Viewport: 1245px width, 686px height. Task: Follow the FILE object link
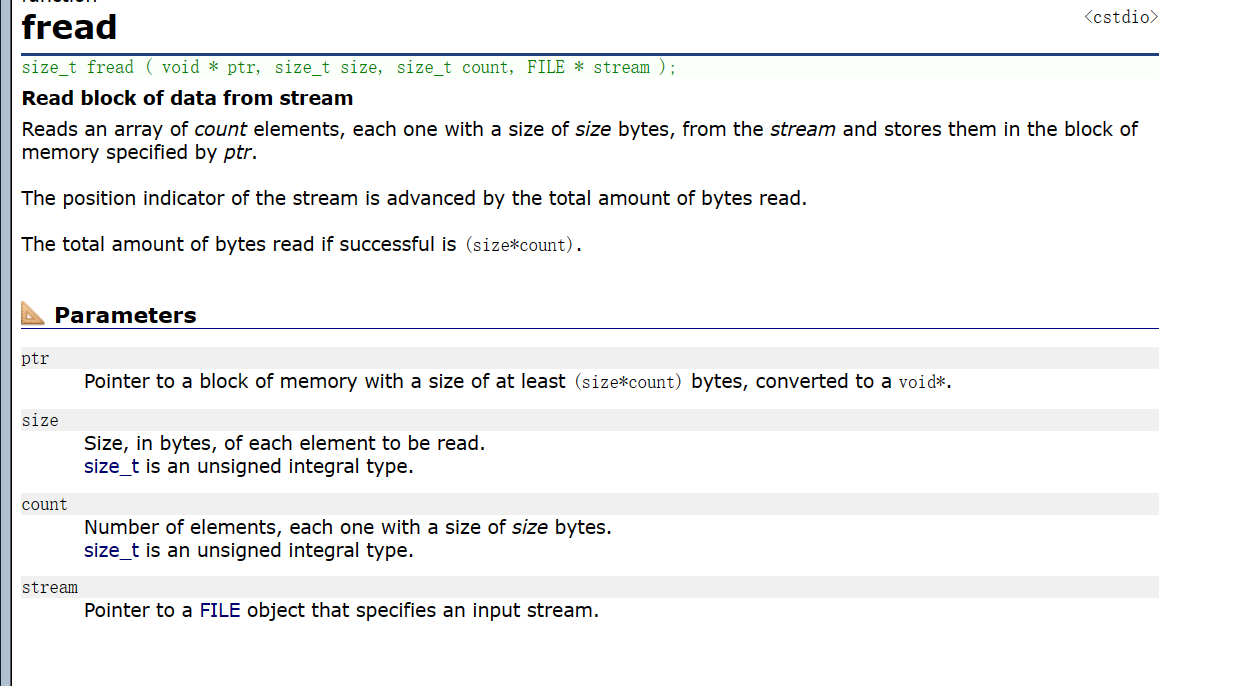click(220, 610)
